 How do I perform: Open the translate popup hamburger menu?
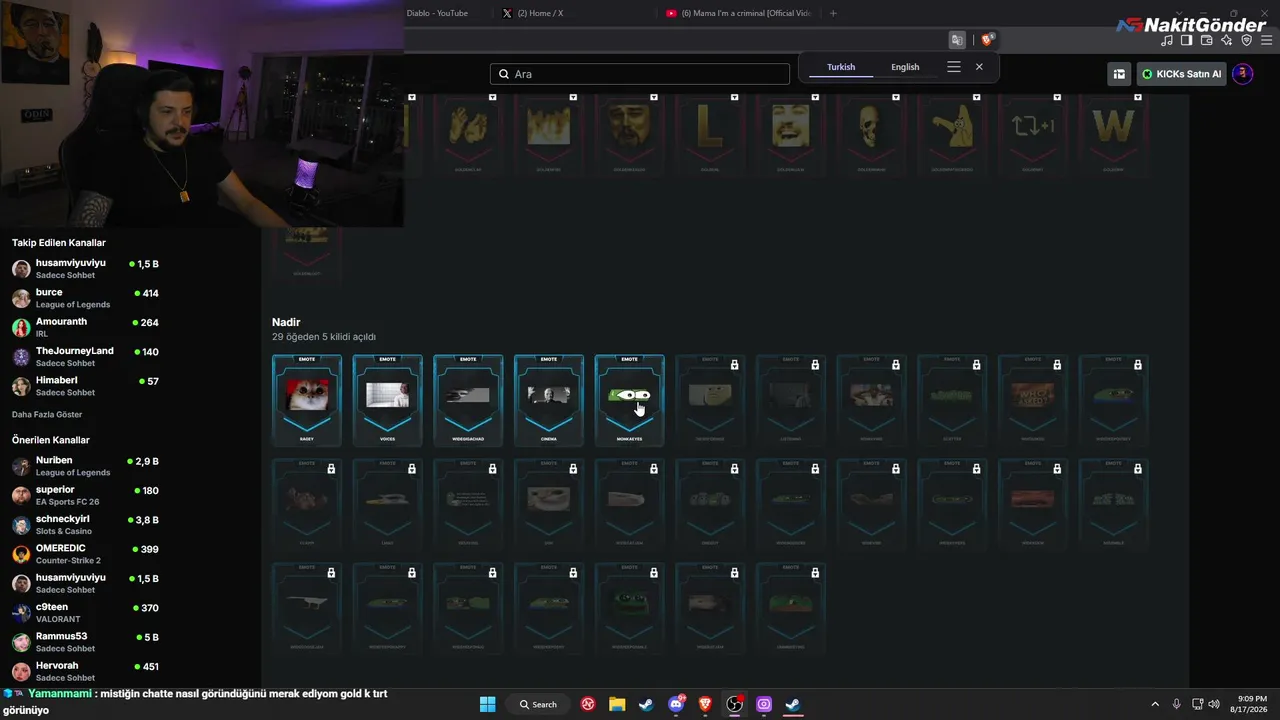(954, 67)
